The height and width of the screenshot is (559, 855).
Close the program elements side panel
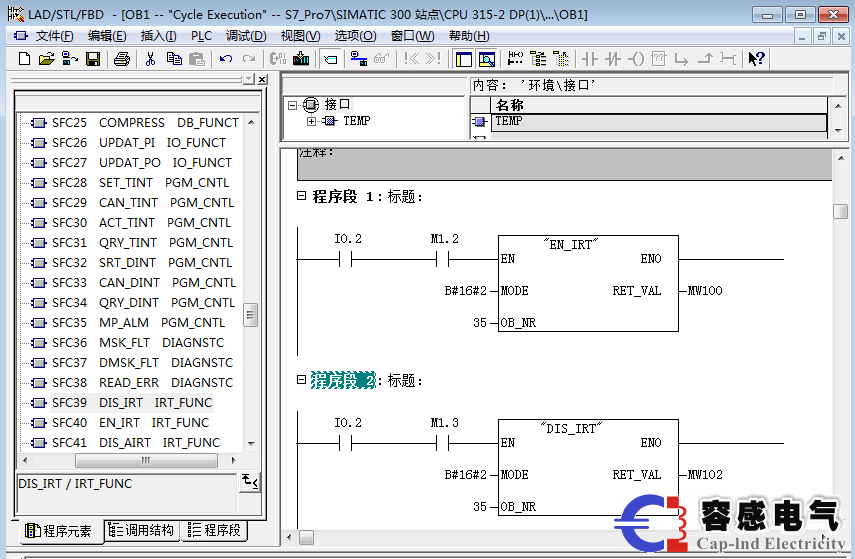tap(262, 80)
